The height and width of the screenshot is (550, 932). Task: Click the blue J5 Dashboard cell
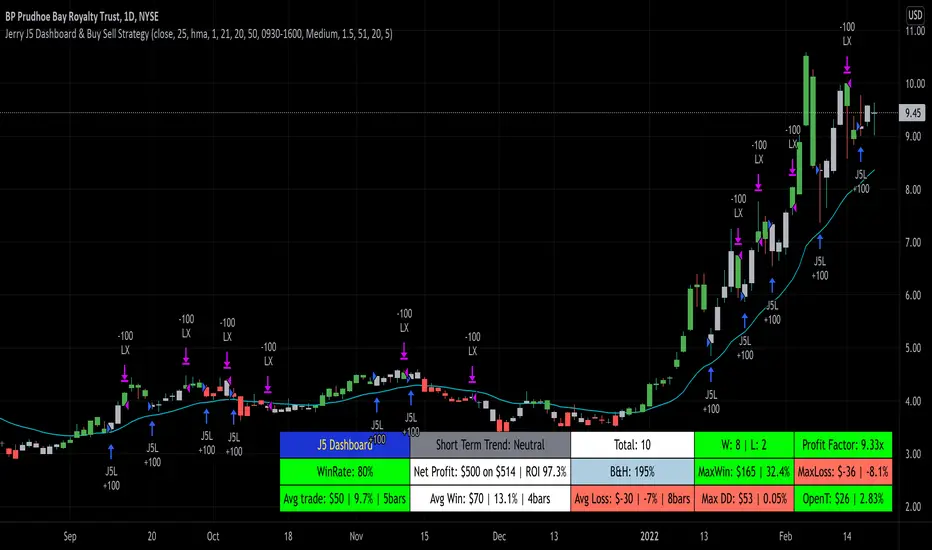[x=345, y=445]
